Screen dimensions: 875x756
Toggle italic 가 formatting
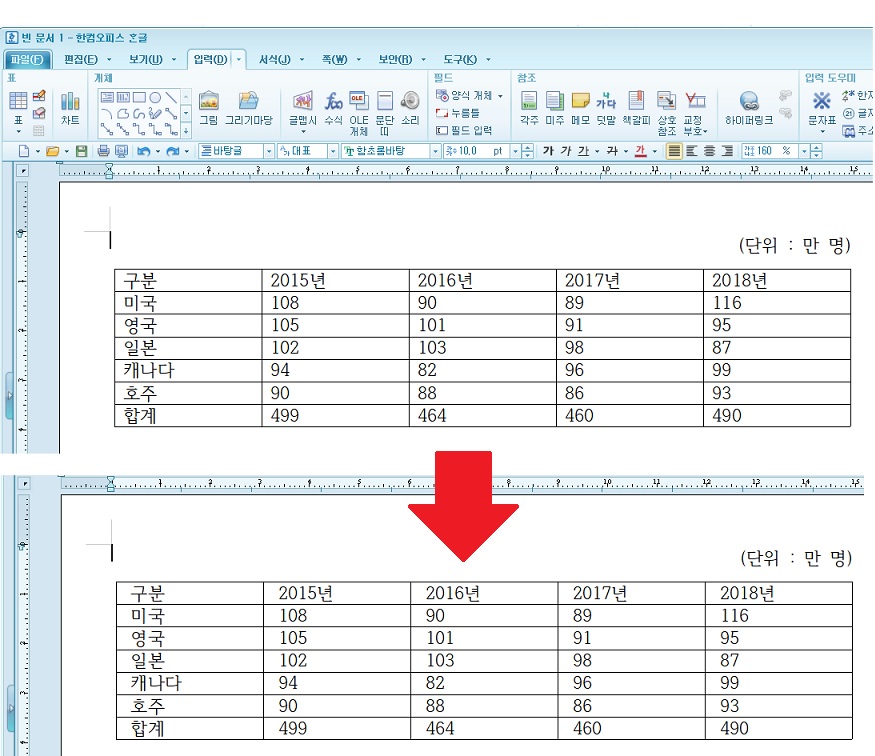pos(565,151)
